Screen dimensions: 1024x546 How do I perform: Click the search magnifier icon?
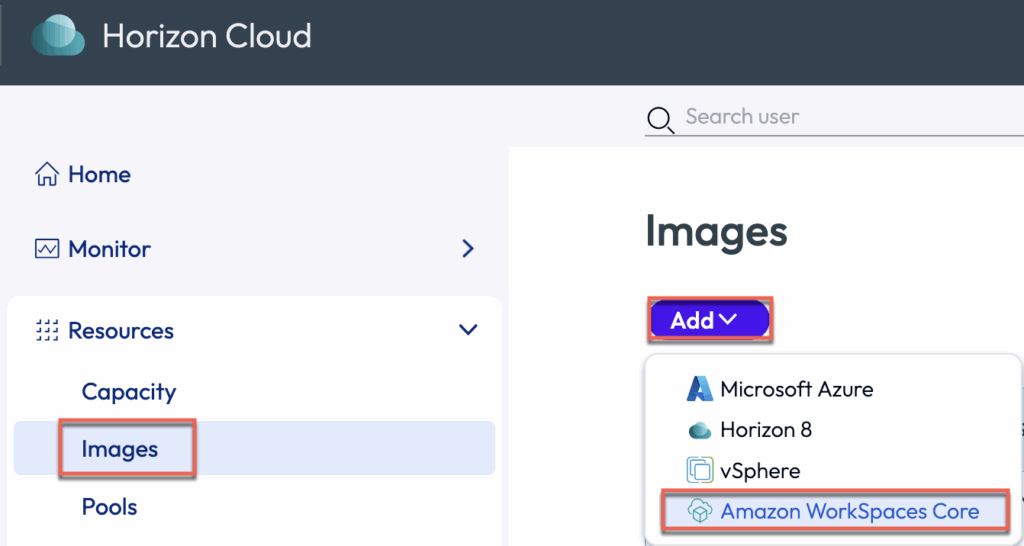pyautogui.click(x=660, y=121)
